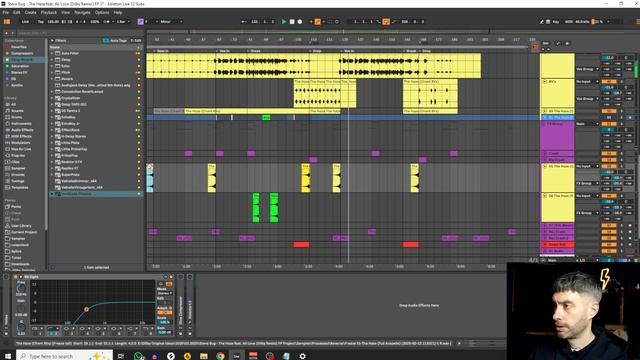Open the Plug-Ins library category

(18, 156)
